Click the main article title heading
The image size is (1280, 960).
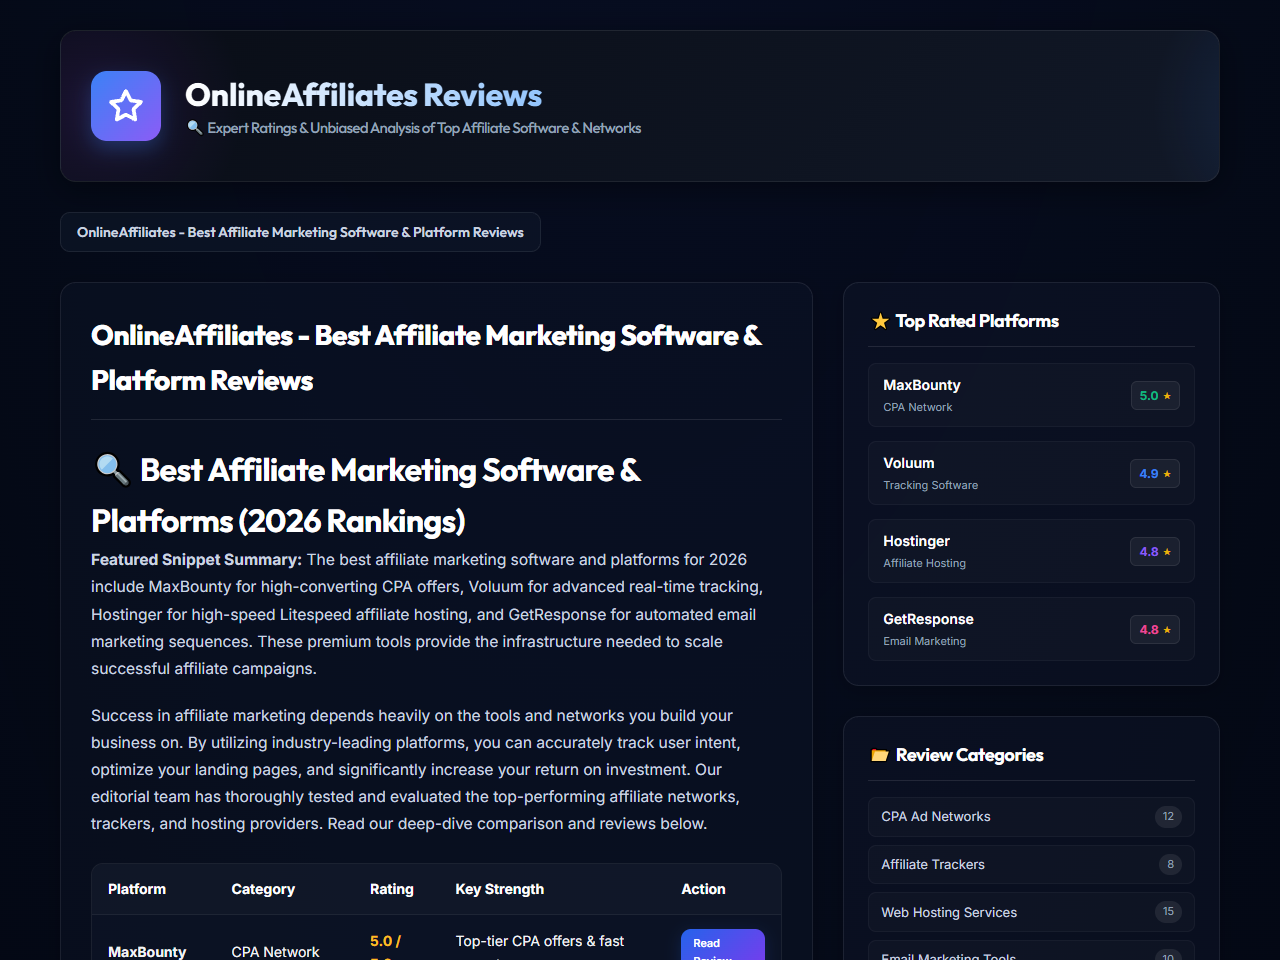426,358
